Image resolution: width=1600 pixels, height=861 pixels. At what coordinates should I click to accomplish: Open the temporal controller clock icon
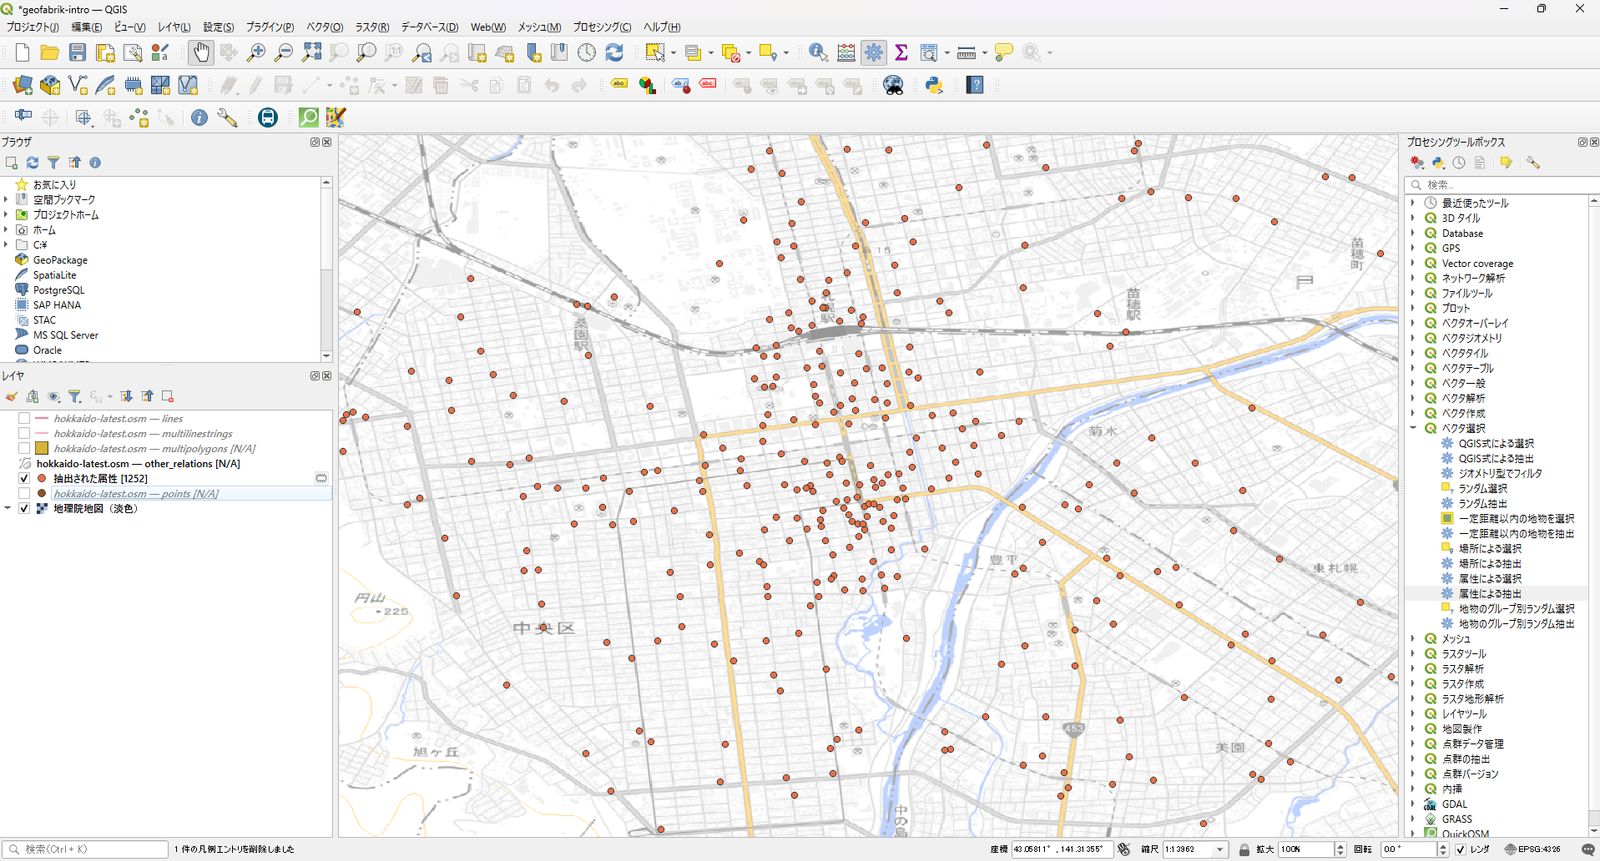pyautogui.click(x=587, y=53)
